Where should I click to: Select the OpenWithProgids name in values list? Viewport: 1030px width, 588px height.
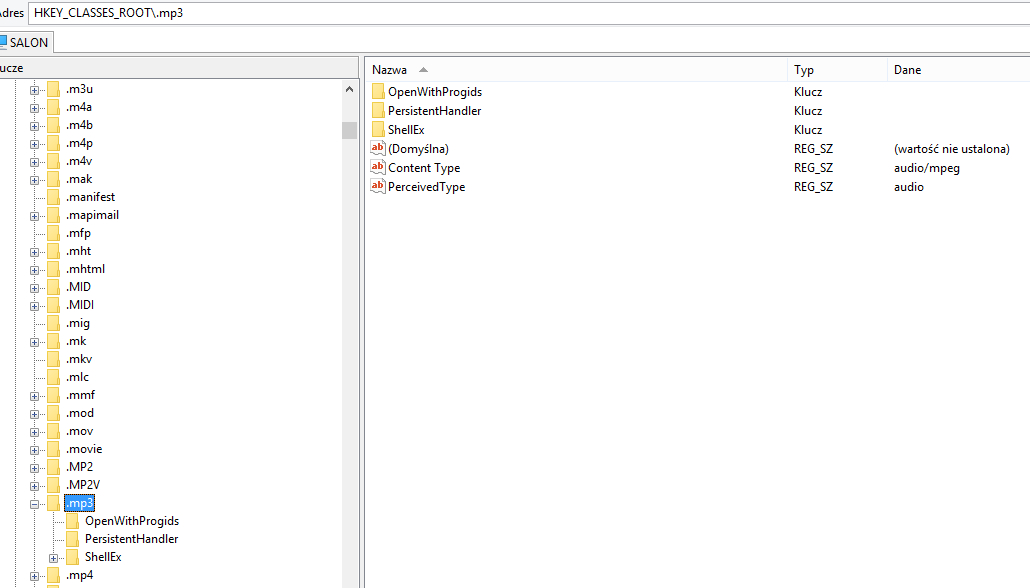click(x=435, y=92)
